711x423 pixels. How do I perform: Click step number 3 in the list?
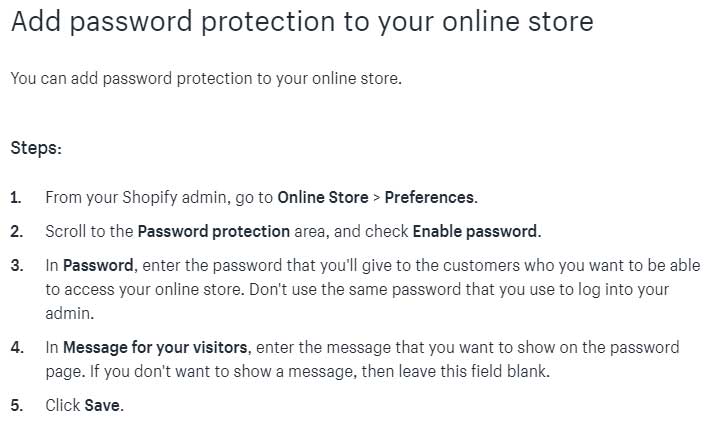point(16,265)
